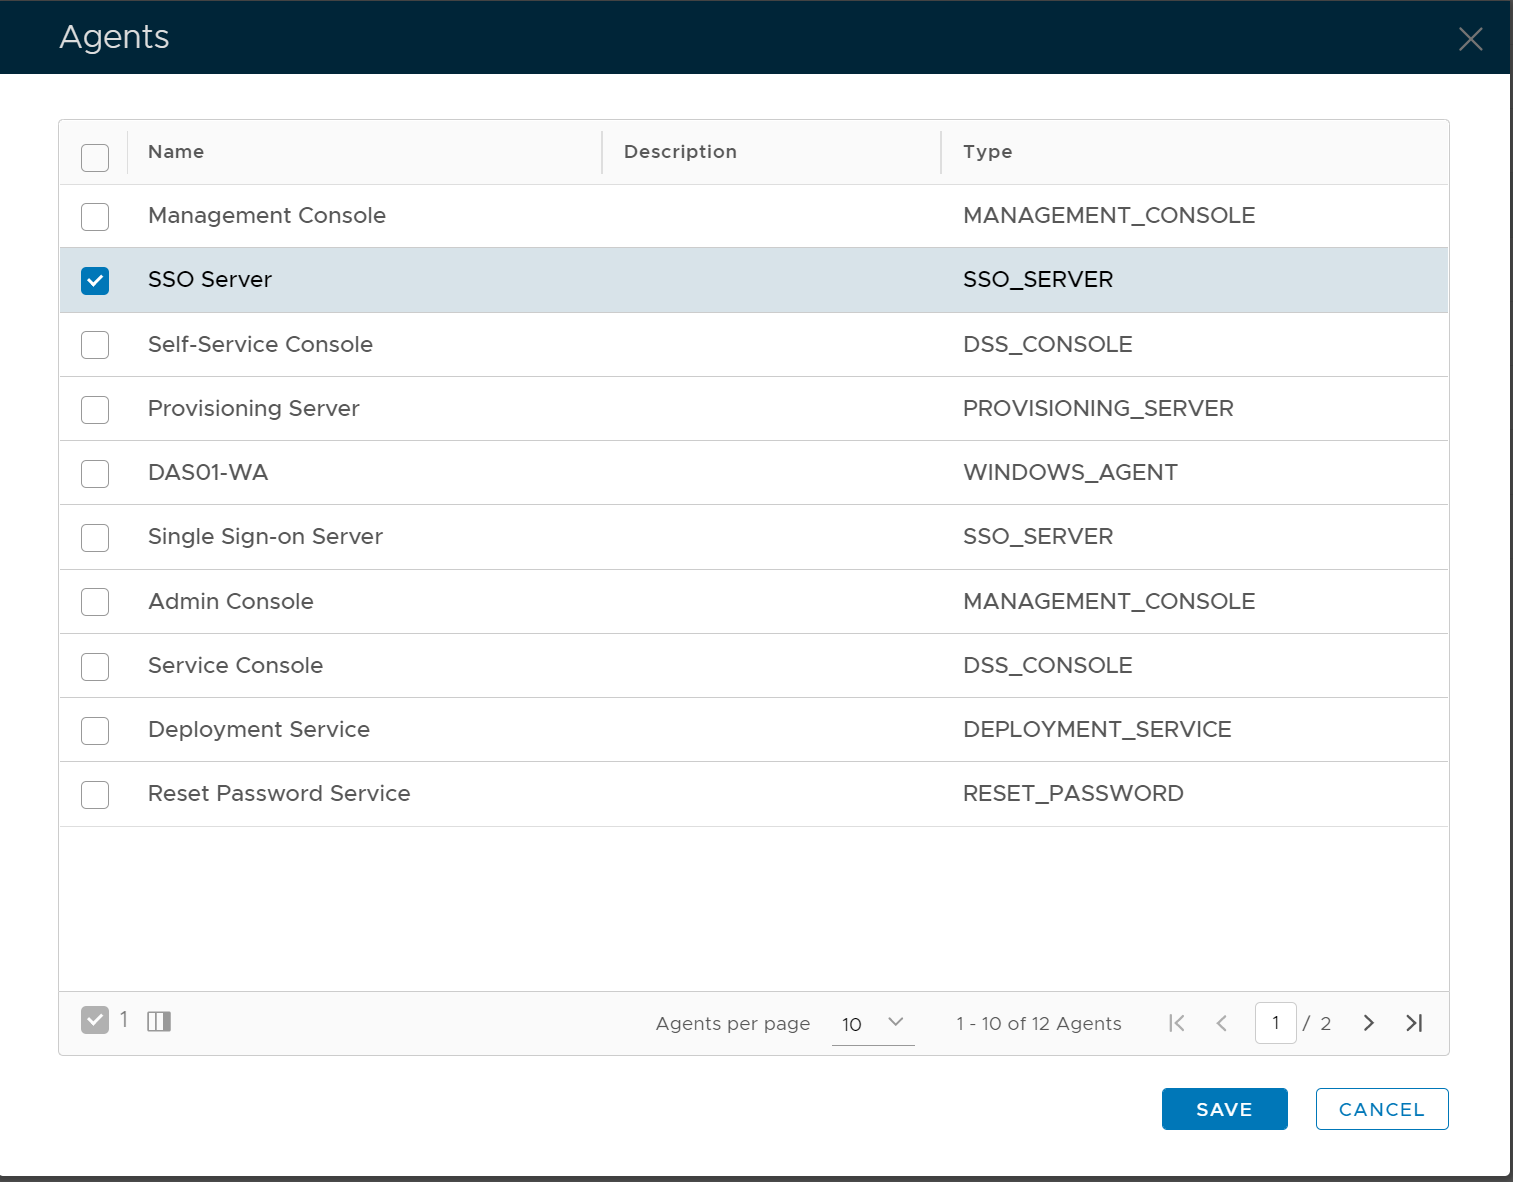Close the Agents dialog
Screen dimensions: 1513x1182
1470,39
